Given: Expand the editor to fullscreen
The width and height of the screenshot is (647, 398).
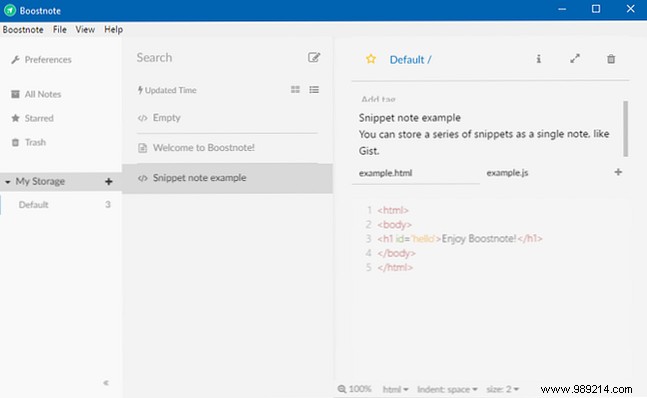Looking at the screenshot, I should coord(575,59).
